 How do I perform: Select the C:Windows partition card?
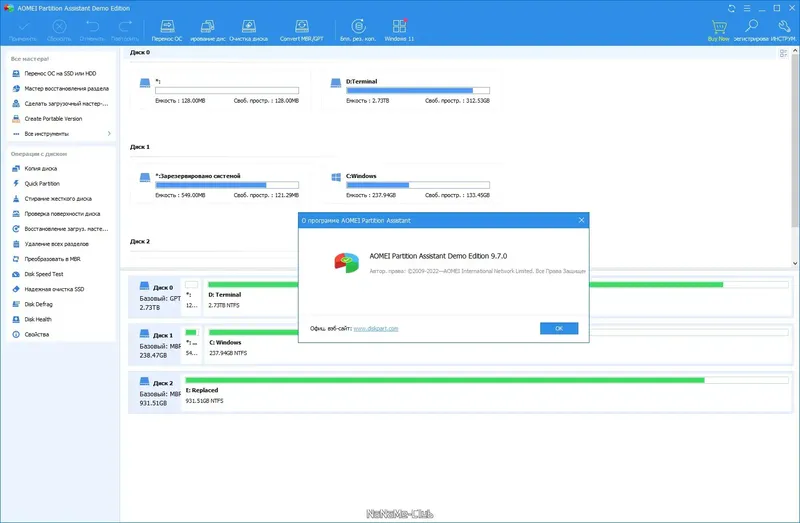[x=411, y=185]
